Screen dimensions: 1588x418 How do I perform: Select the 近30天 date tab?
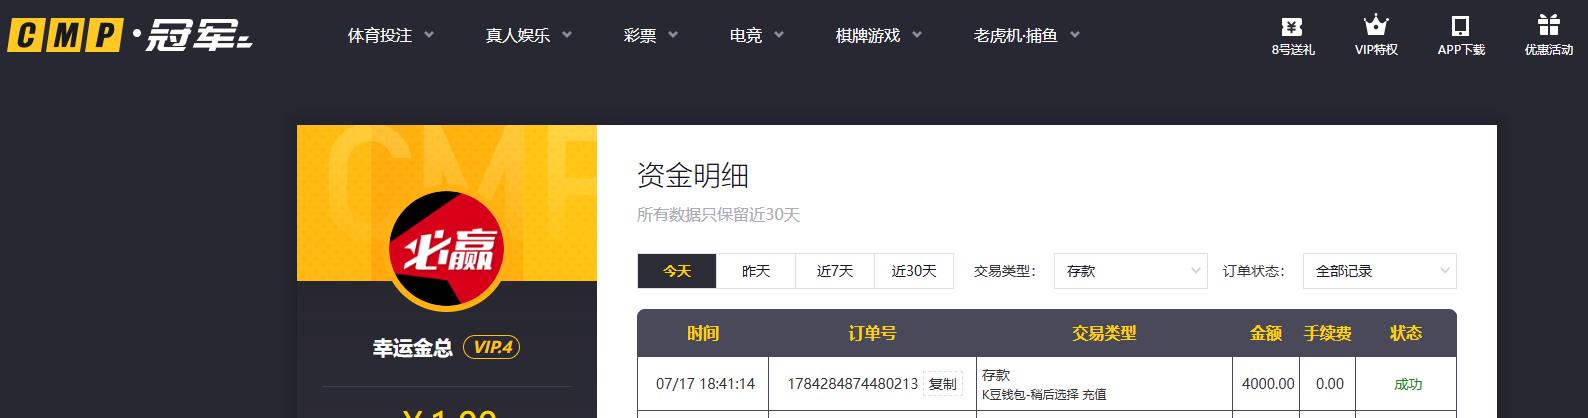click(914, 271)
